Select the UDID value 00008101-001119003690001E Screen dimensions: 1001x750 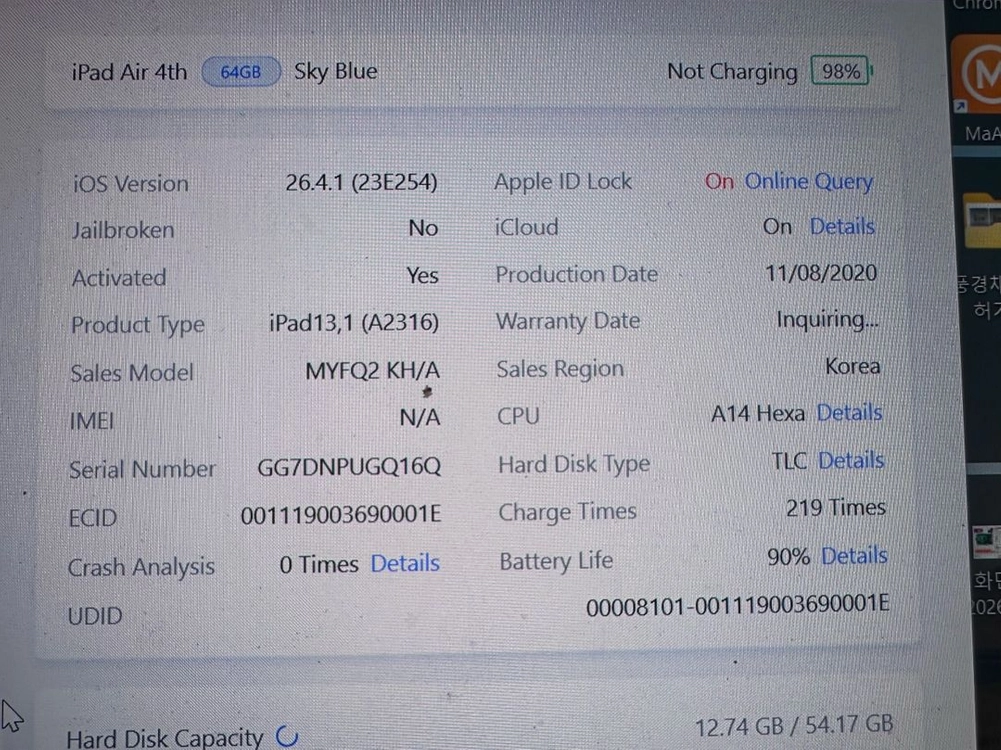click(x=737, y=605)
